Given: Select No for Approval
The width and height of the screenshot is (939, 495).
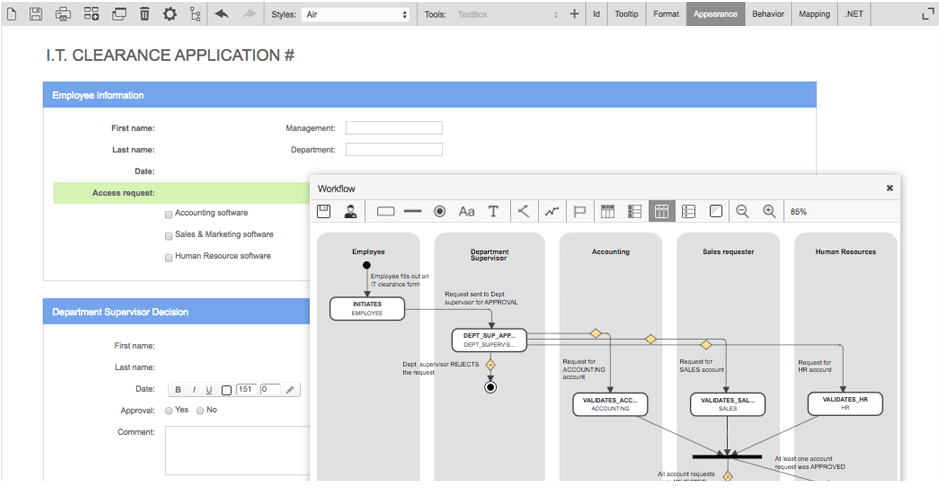Looking at the screenshot, I should [200, 411].
